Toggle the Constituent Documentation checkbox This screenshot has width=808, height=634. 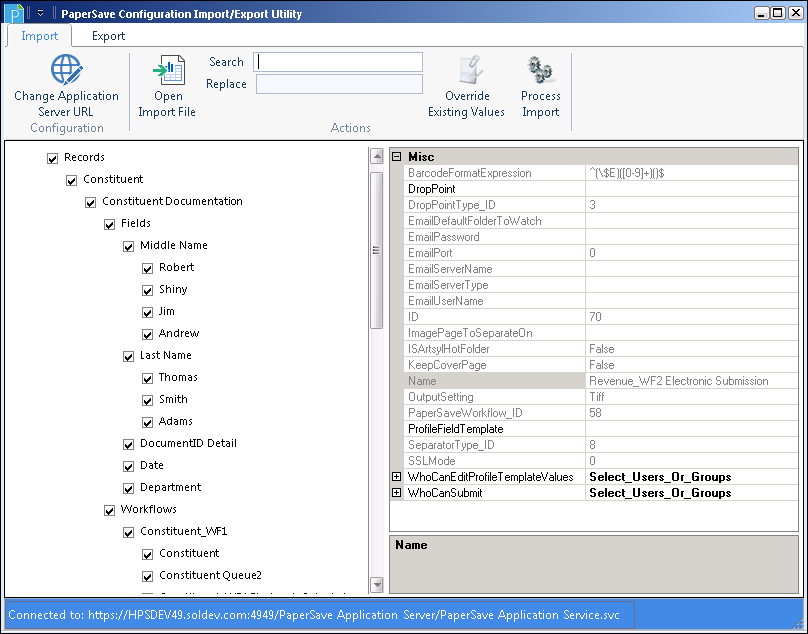pyautogui.click(x=90, y=203)
